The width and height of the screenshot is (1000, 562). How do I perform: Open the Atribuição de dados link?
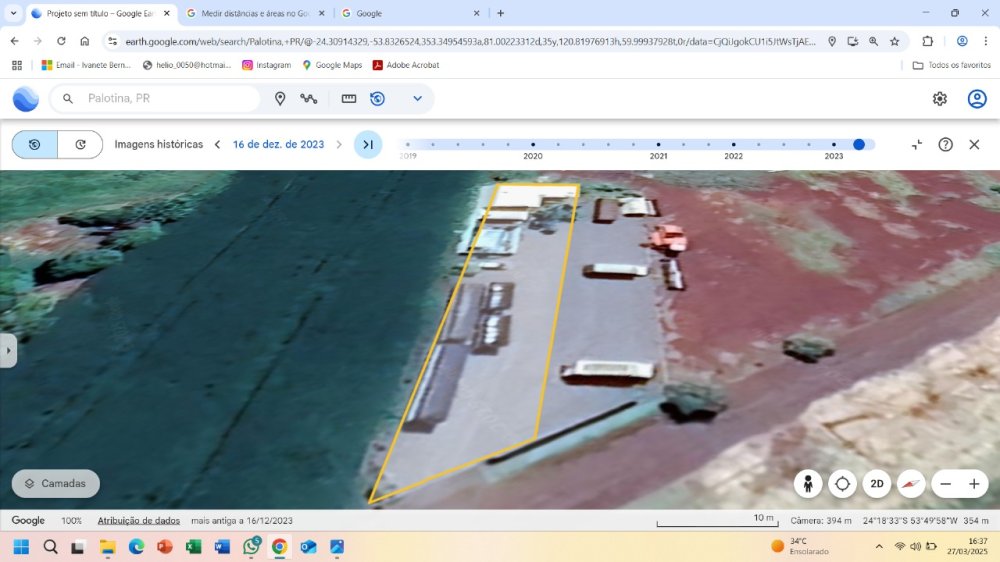pyautogui.click(x=138, y=521)
